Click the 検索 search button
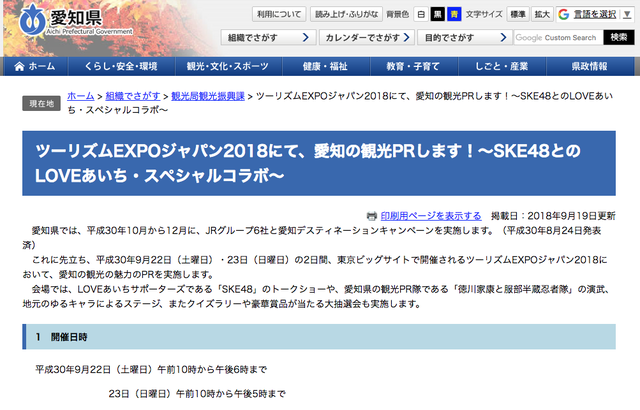The image size is (640, 410). click(x=619, y=38)
